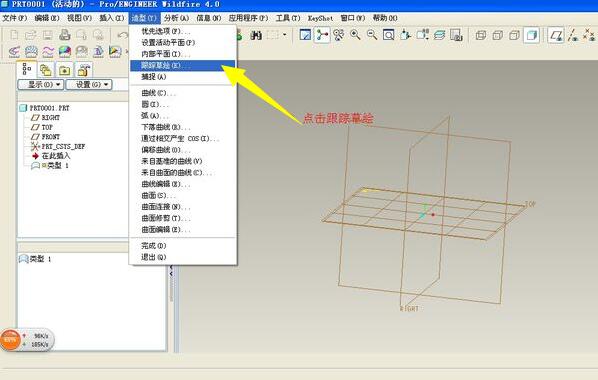Viewport: 598px width, 380px height.
Task: Open the selection box dropdown arrow
Action: (285, 35)
